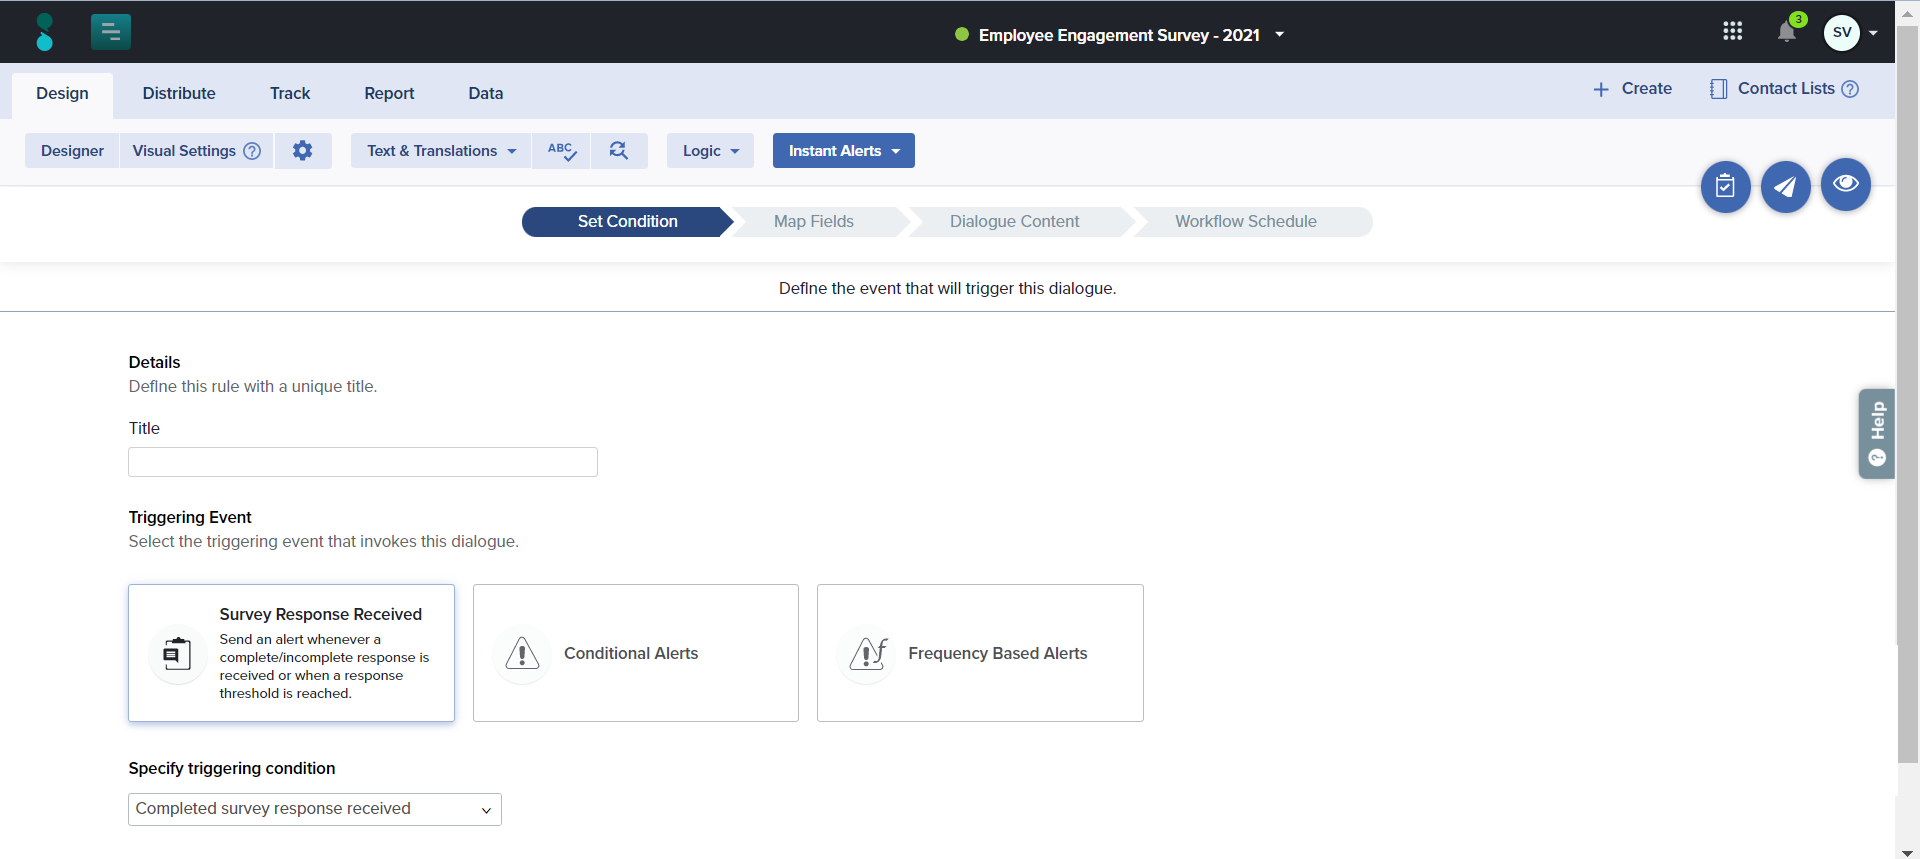Choose the Frequency Based Alerts option
This screenshot has height=859, width=1920.
[x=979, y=653]
